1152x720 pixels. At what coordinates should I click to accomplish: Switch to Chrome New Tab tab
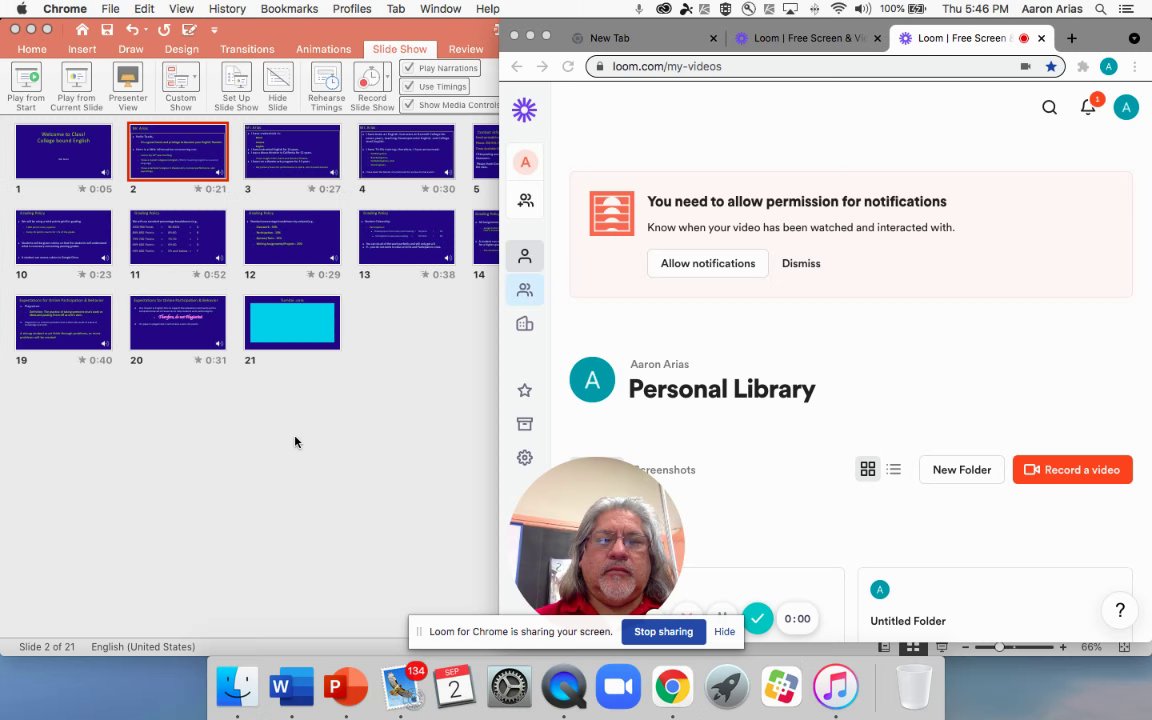(644, 38)
